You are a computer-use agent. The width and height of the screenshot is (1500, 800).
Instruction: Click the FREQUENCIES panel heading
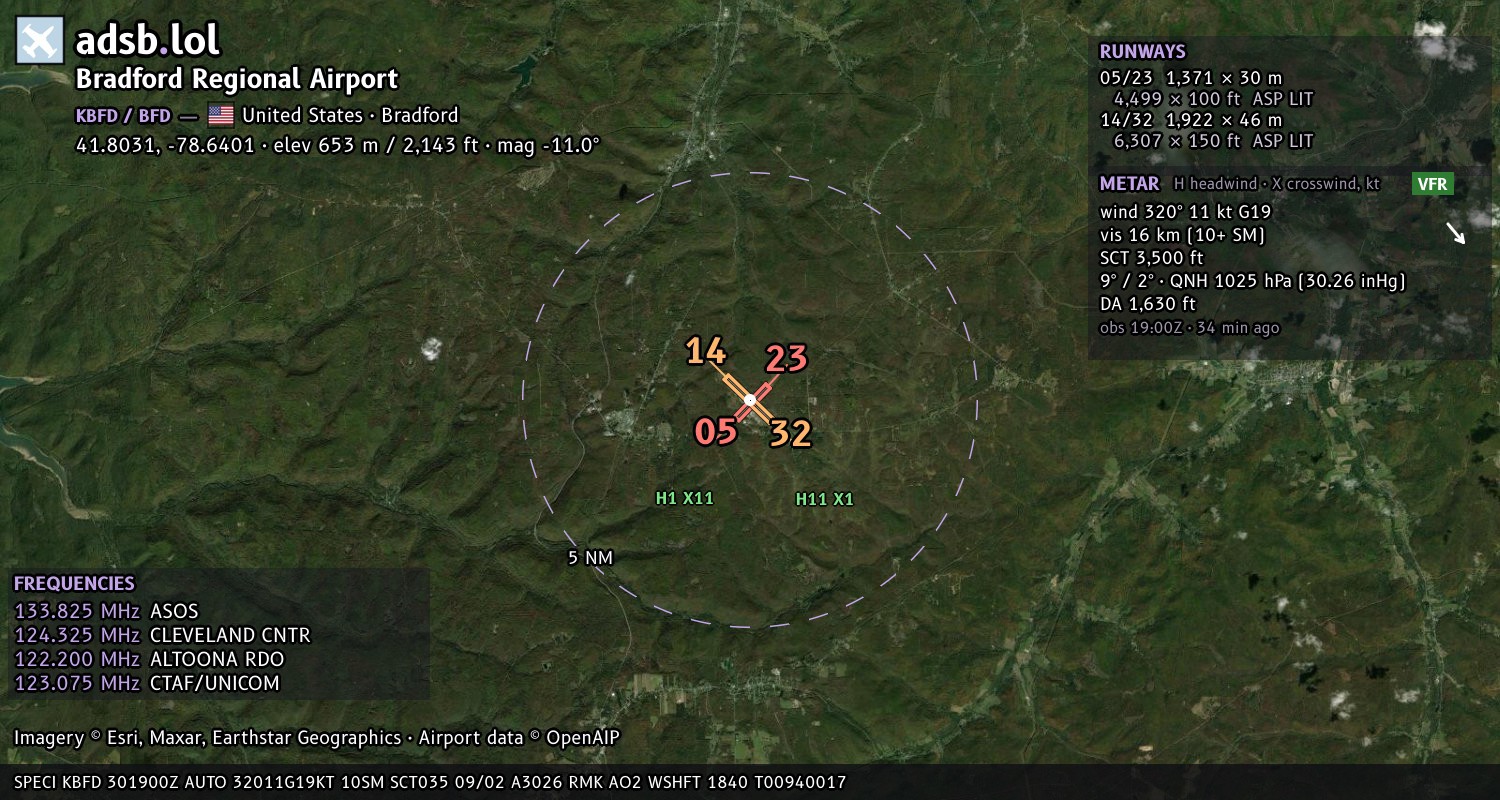point(74,584)
